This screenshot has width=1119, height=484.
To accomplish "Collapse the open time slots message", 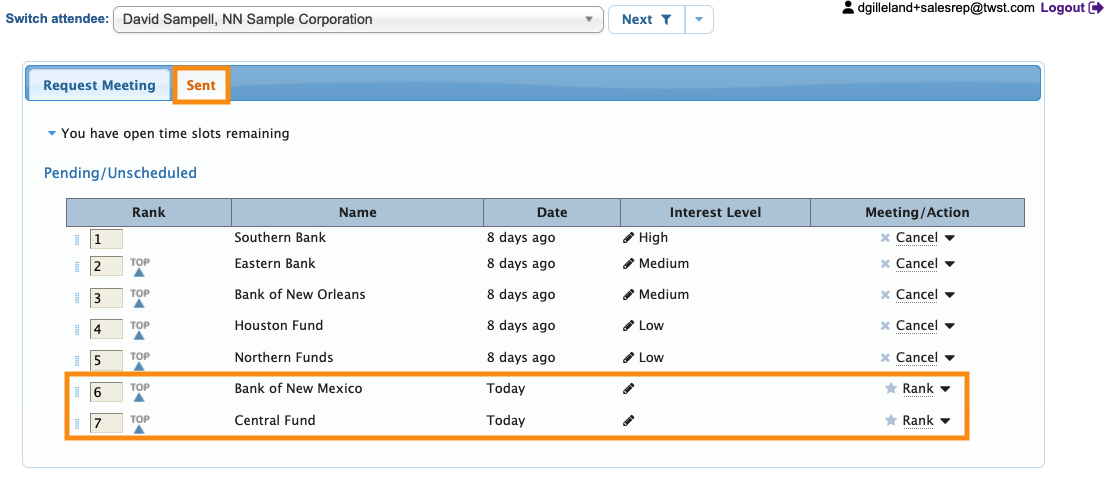I will click(52, 133).
